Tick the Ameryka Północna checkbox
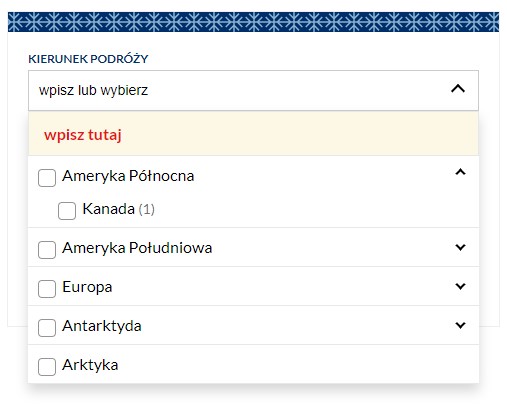Image resolution: width=507 pixels, height=414 pixels. (x=47, y=178)
